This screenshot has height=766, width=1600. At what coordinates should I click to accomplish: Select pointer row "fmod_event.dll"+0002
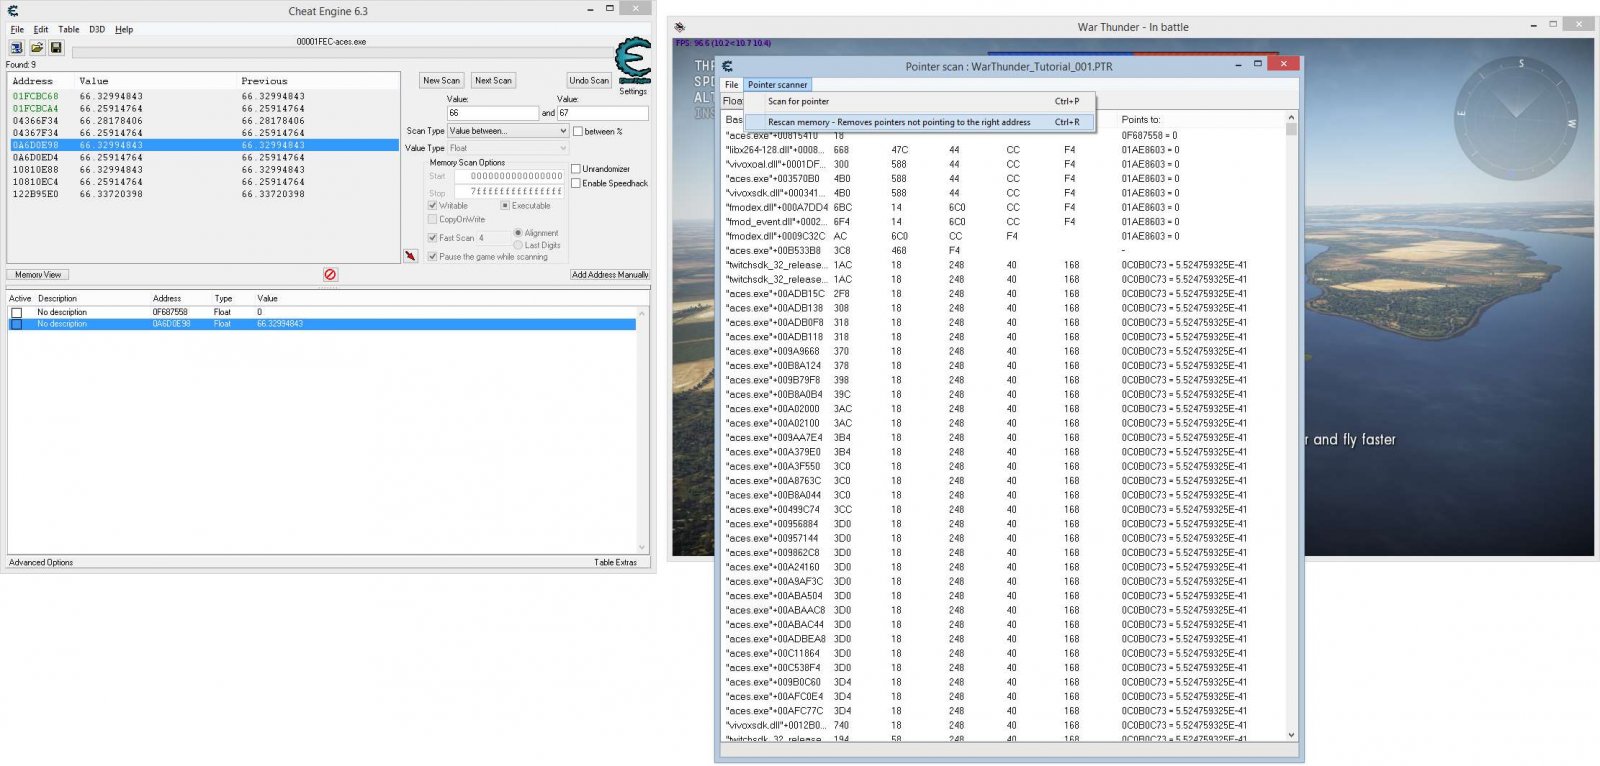tap(1003, 222)
